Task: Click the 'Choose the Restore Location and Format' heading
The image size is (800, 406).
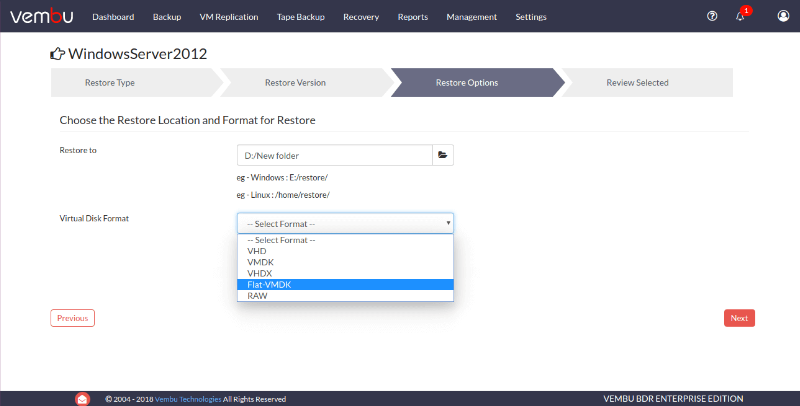Action: tap(187, 120)
